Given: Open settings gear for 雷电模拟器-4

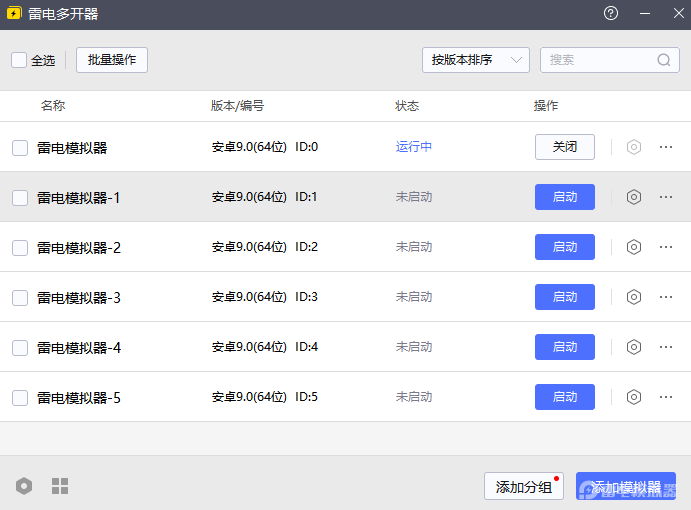Looking at the screenshot, I should click(x=634, y=347).
